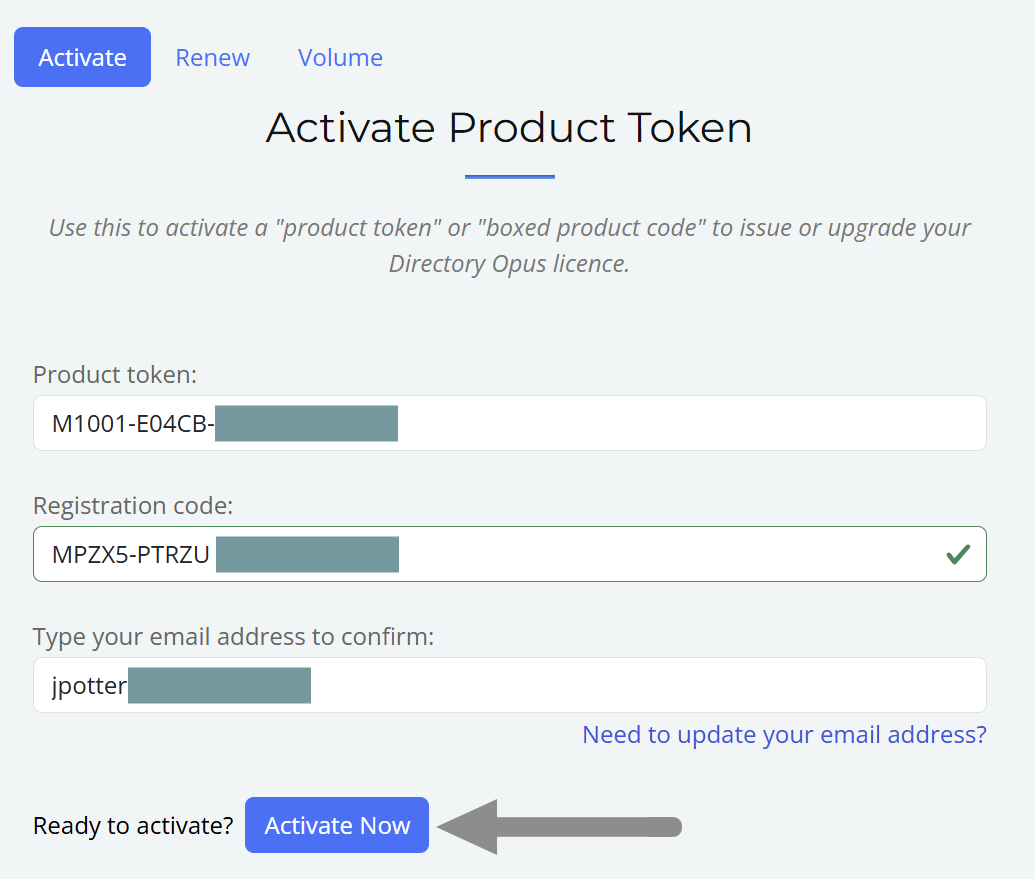Click the redacted block in Product token field

[306, 423]
